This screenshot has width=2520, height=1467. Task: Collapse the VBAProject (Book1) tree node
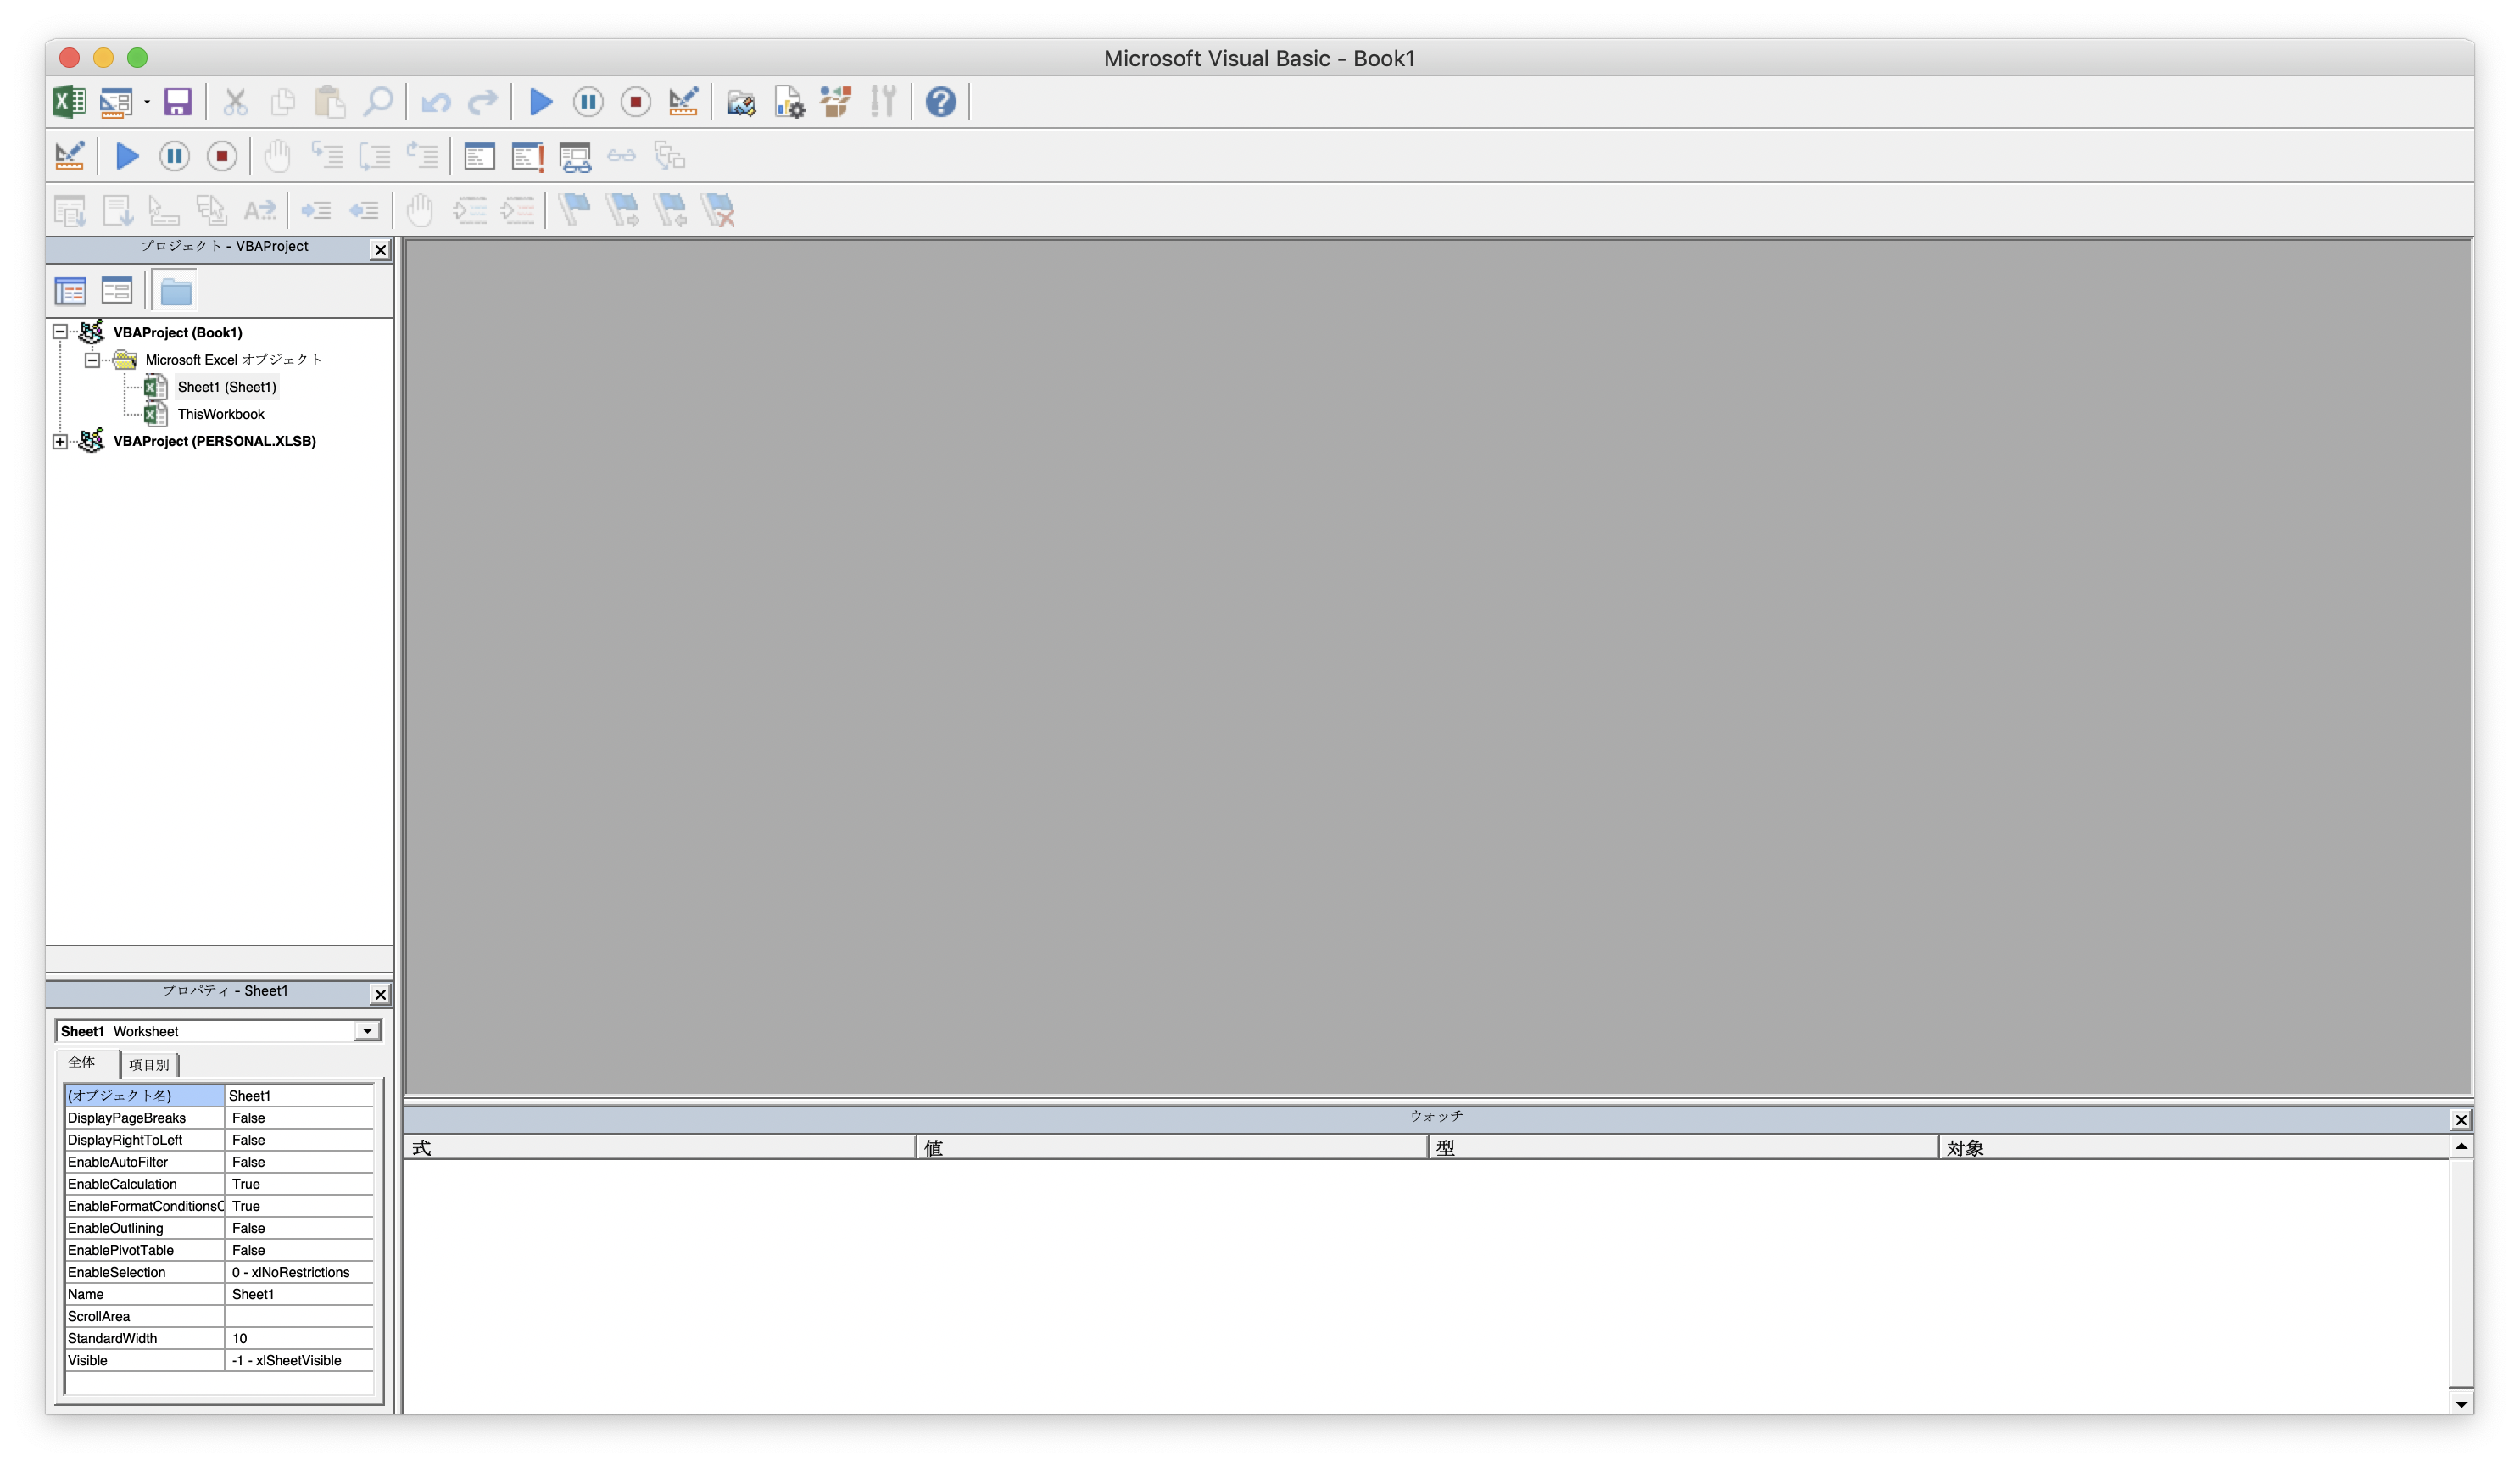59,332
